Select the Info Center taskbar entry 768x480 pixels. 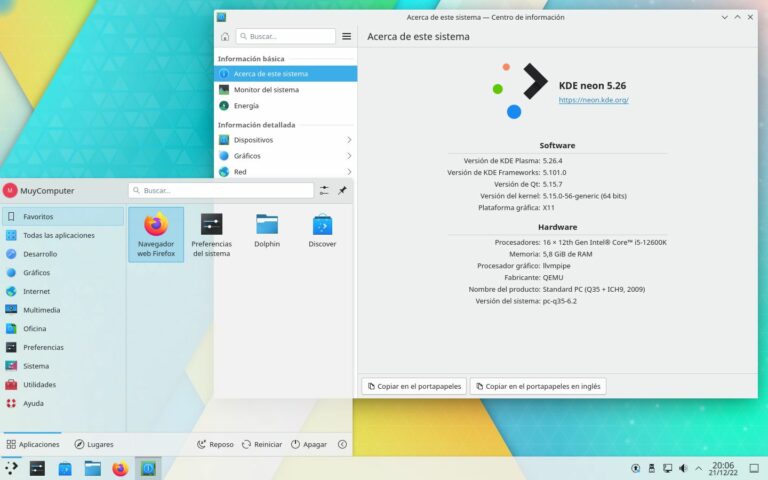pos(148,469)
